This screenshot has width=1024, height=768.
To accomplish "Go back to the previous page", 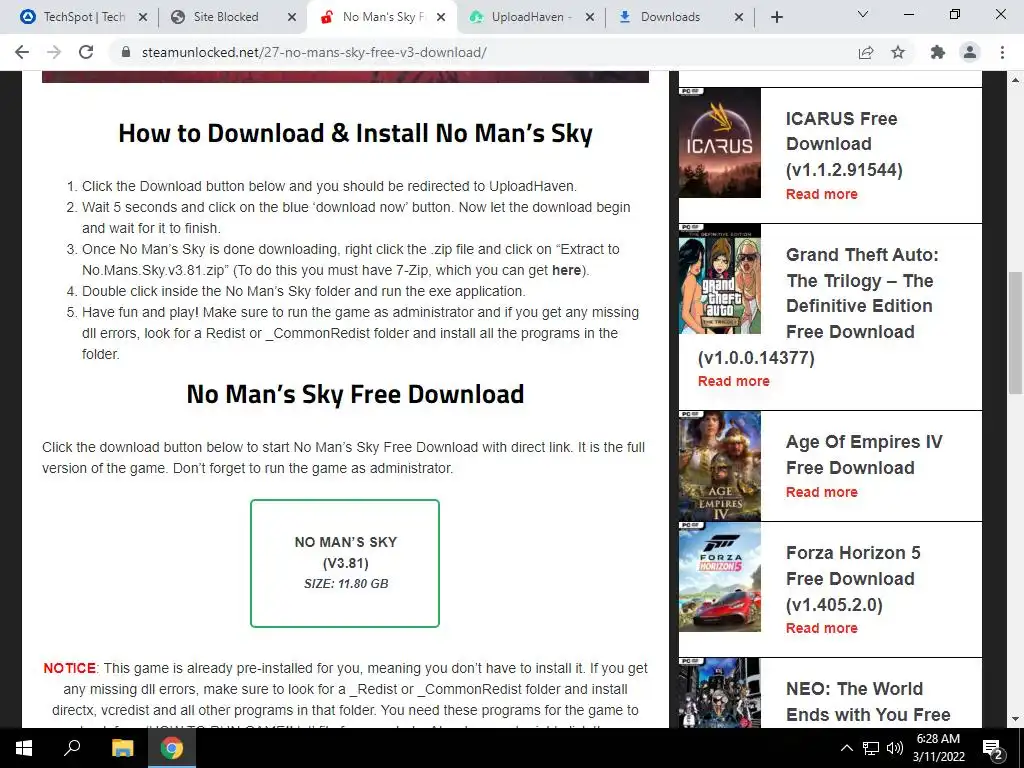I will (22, 52).
